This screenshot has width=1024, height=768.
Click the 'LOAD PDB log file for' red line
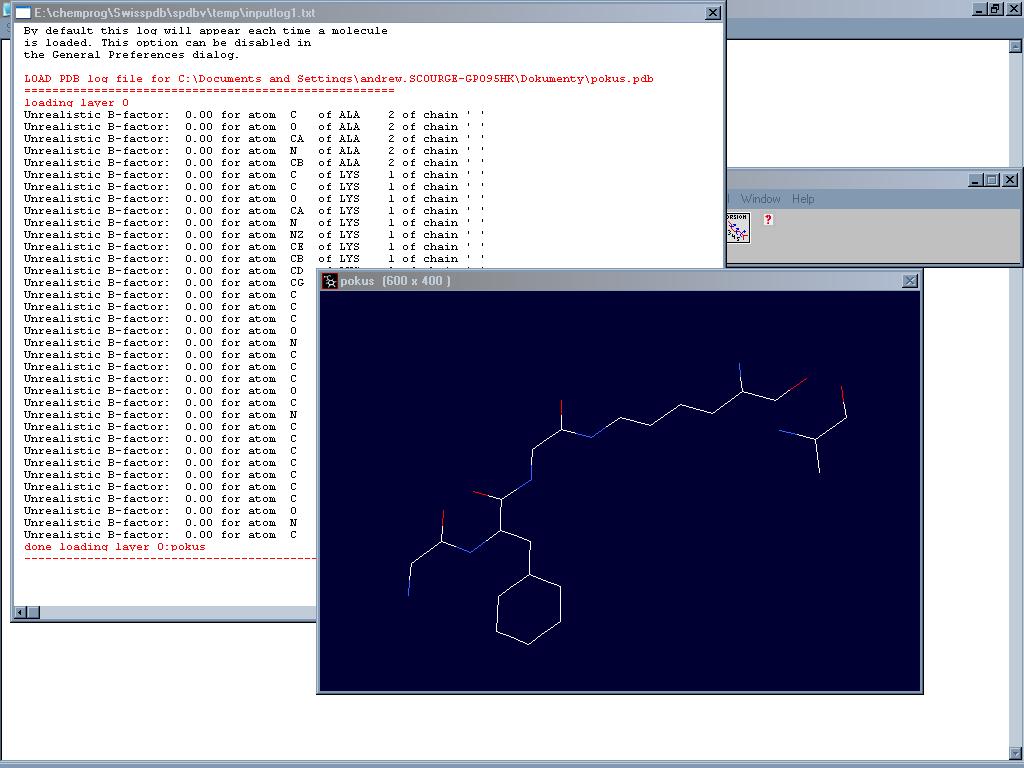[338, 79]
